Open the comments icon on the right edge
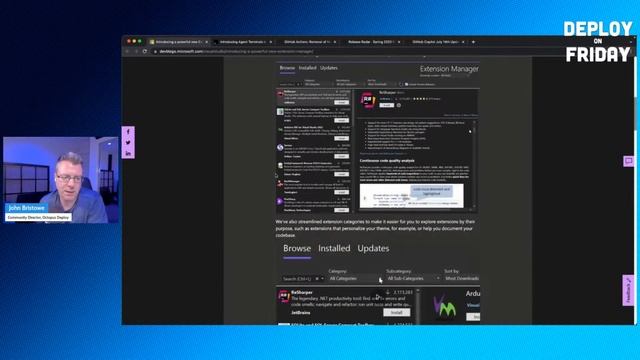Viewport: 640px width, 360px height. click(629, 161)
